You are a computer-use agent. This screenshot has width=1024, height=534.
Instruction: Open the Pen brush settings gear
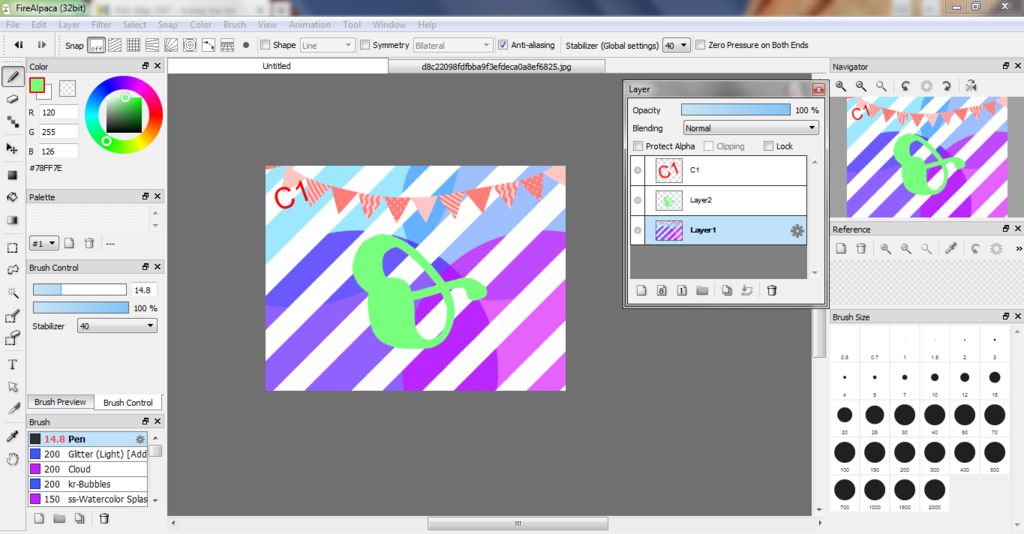[x=140, y=439]
